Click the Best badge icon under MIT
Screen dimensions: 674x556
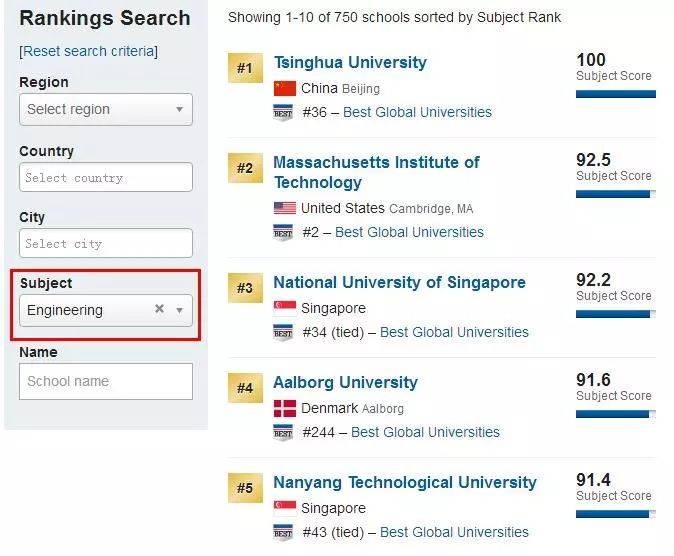pyautogui.click(x=283, y=232)
